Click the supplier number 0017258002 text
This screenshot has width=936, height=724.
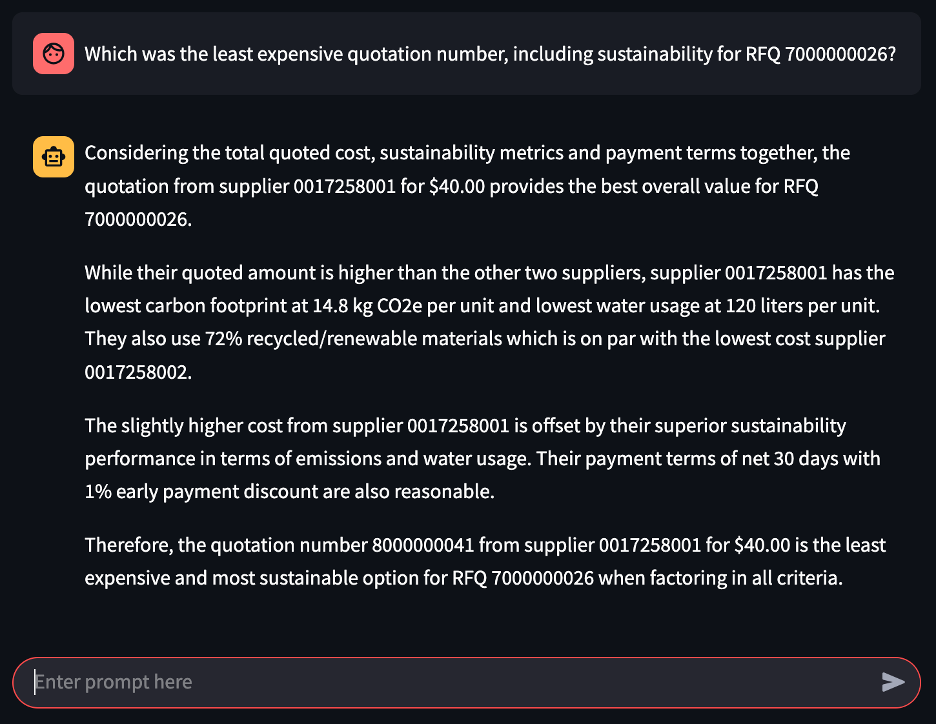pos(137,372)
